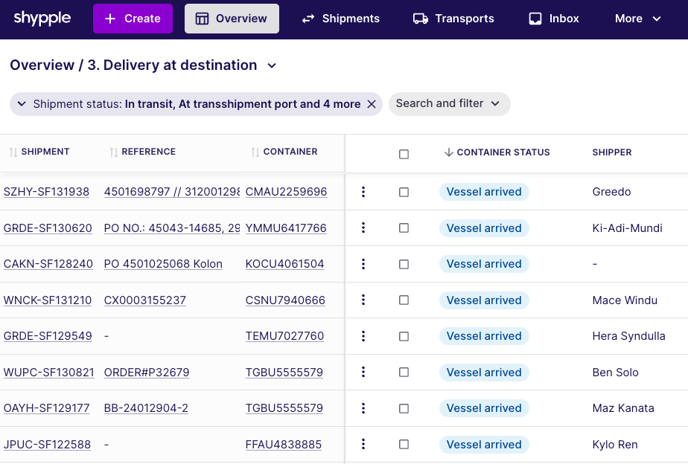Click the Create button
This screenshot has height=464, width=688.
click(x=133, y=18)
